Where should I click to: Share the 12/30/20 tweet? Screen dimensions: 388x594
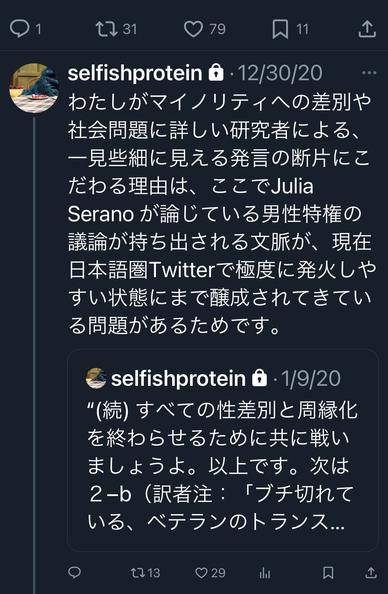371,572
